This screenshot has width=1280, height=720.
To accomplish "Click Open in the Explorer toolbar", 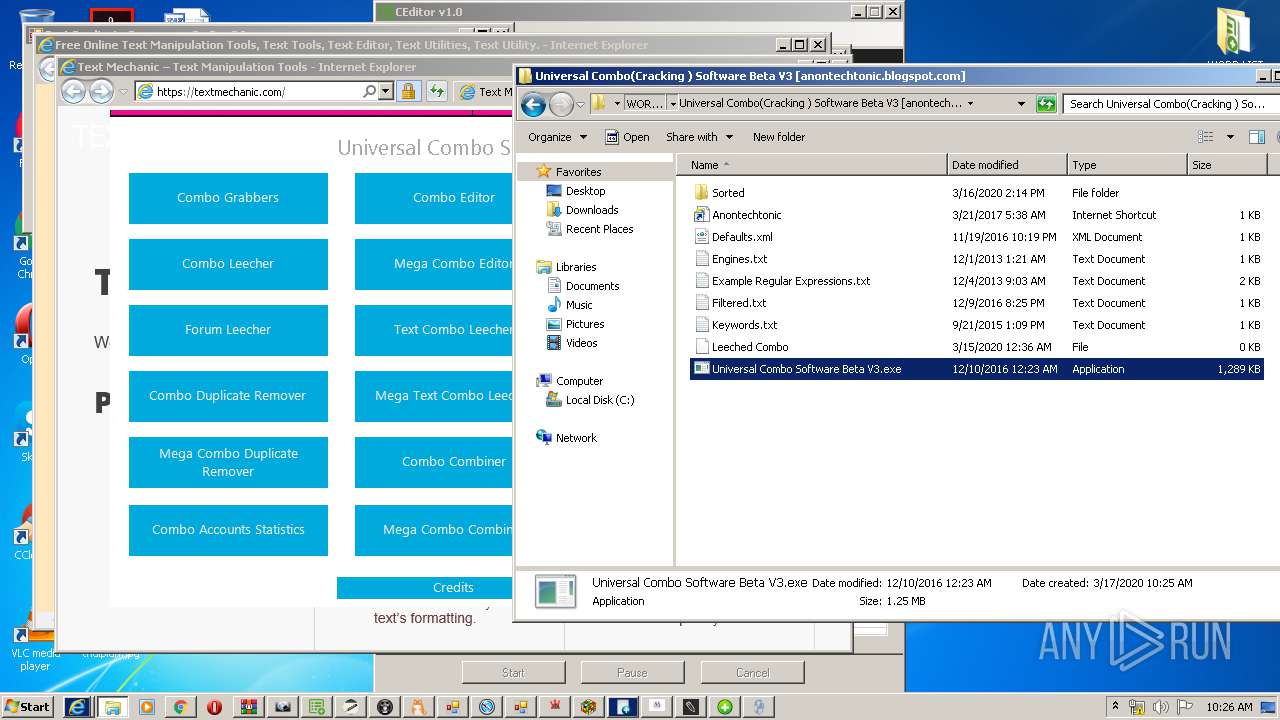I will coord(627,137).
